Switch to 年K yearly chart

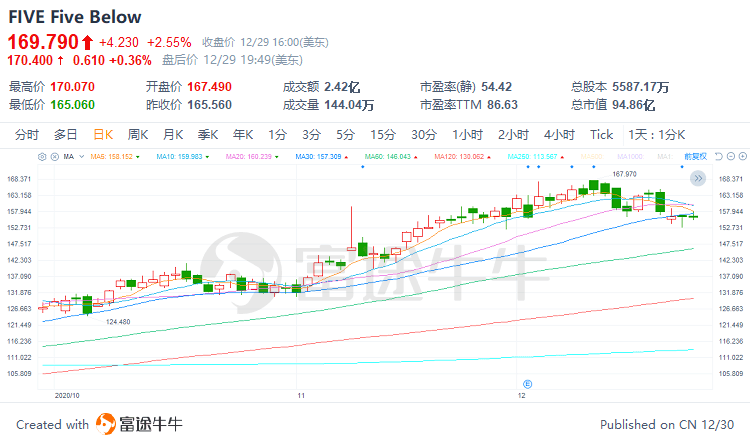[x=243, y=135]
